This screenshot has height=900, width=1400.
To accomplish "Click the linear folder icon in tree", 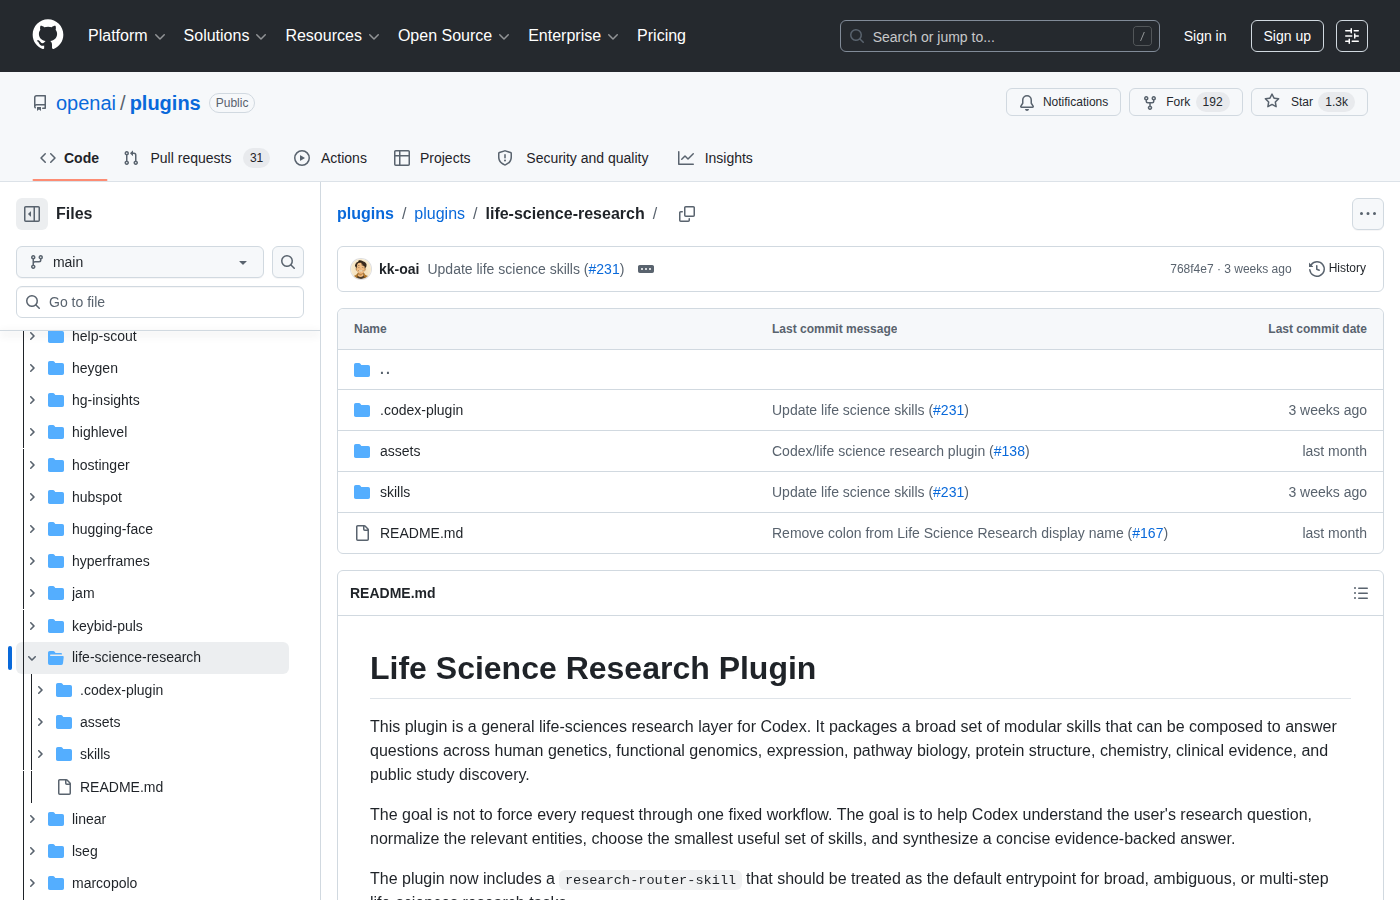I will 56,819.
